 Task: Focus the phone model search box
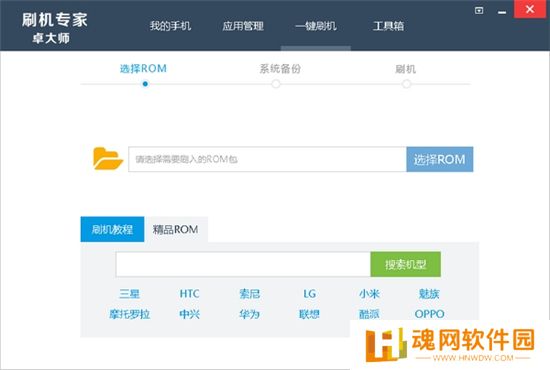click(243, 264)
